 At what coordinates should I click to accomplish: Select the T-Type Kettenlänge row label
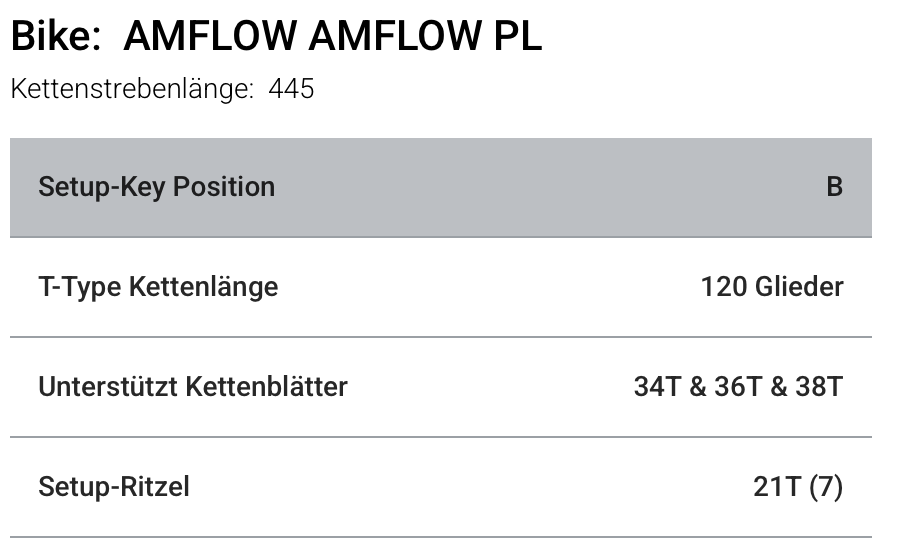click(x=158, y=288)
